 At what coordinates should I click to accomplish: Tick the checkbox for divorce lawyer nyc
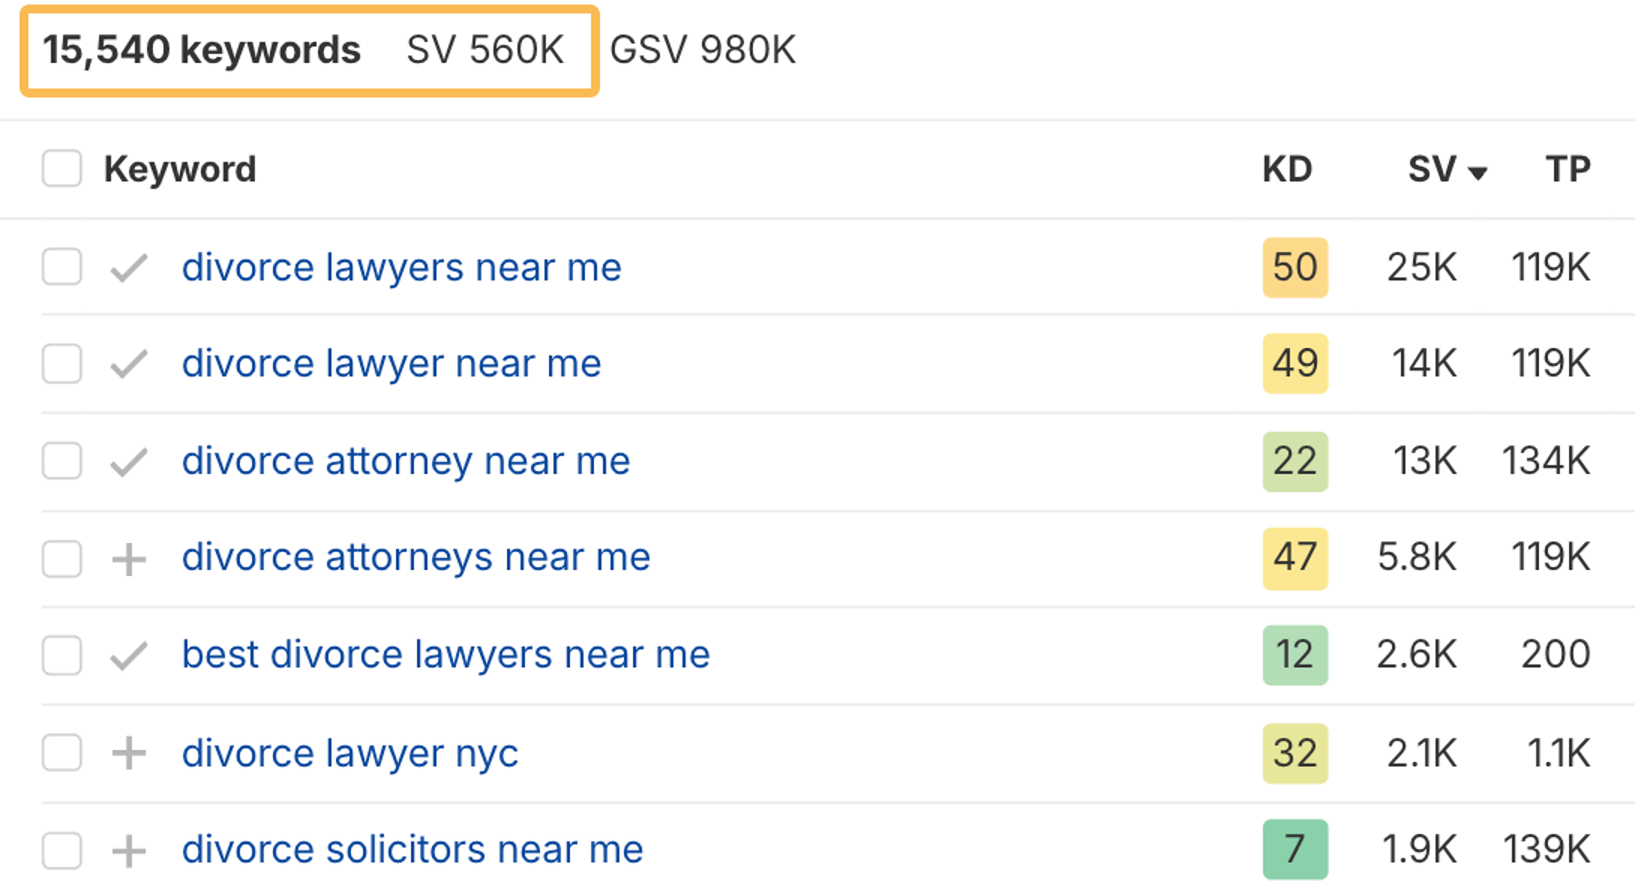pyautogui.click(x=62, y=753)
